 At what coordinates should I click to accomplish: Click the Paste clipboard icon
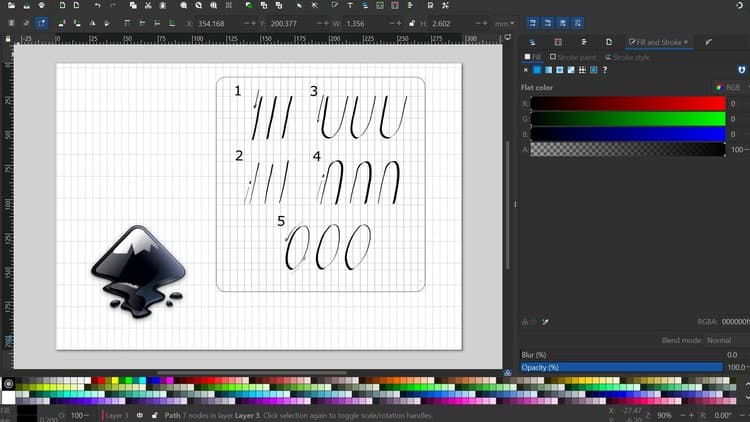point(163,5)
